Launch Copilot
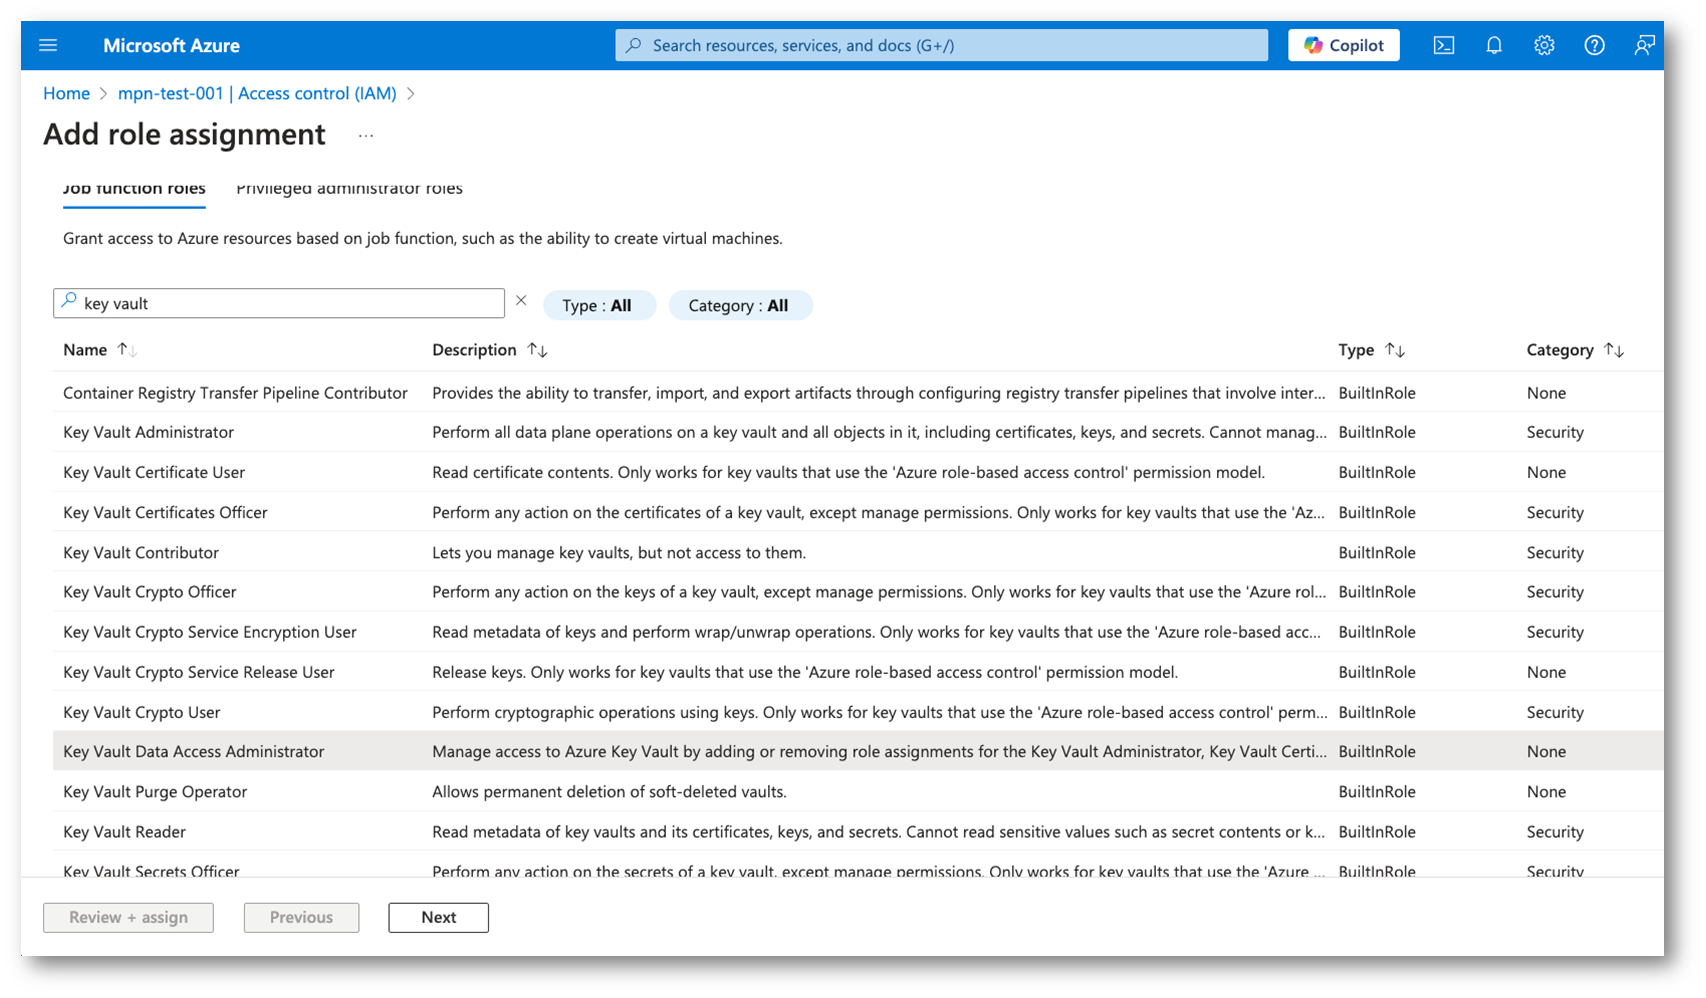 [x=1343, y=45]
